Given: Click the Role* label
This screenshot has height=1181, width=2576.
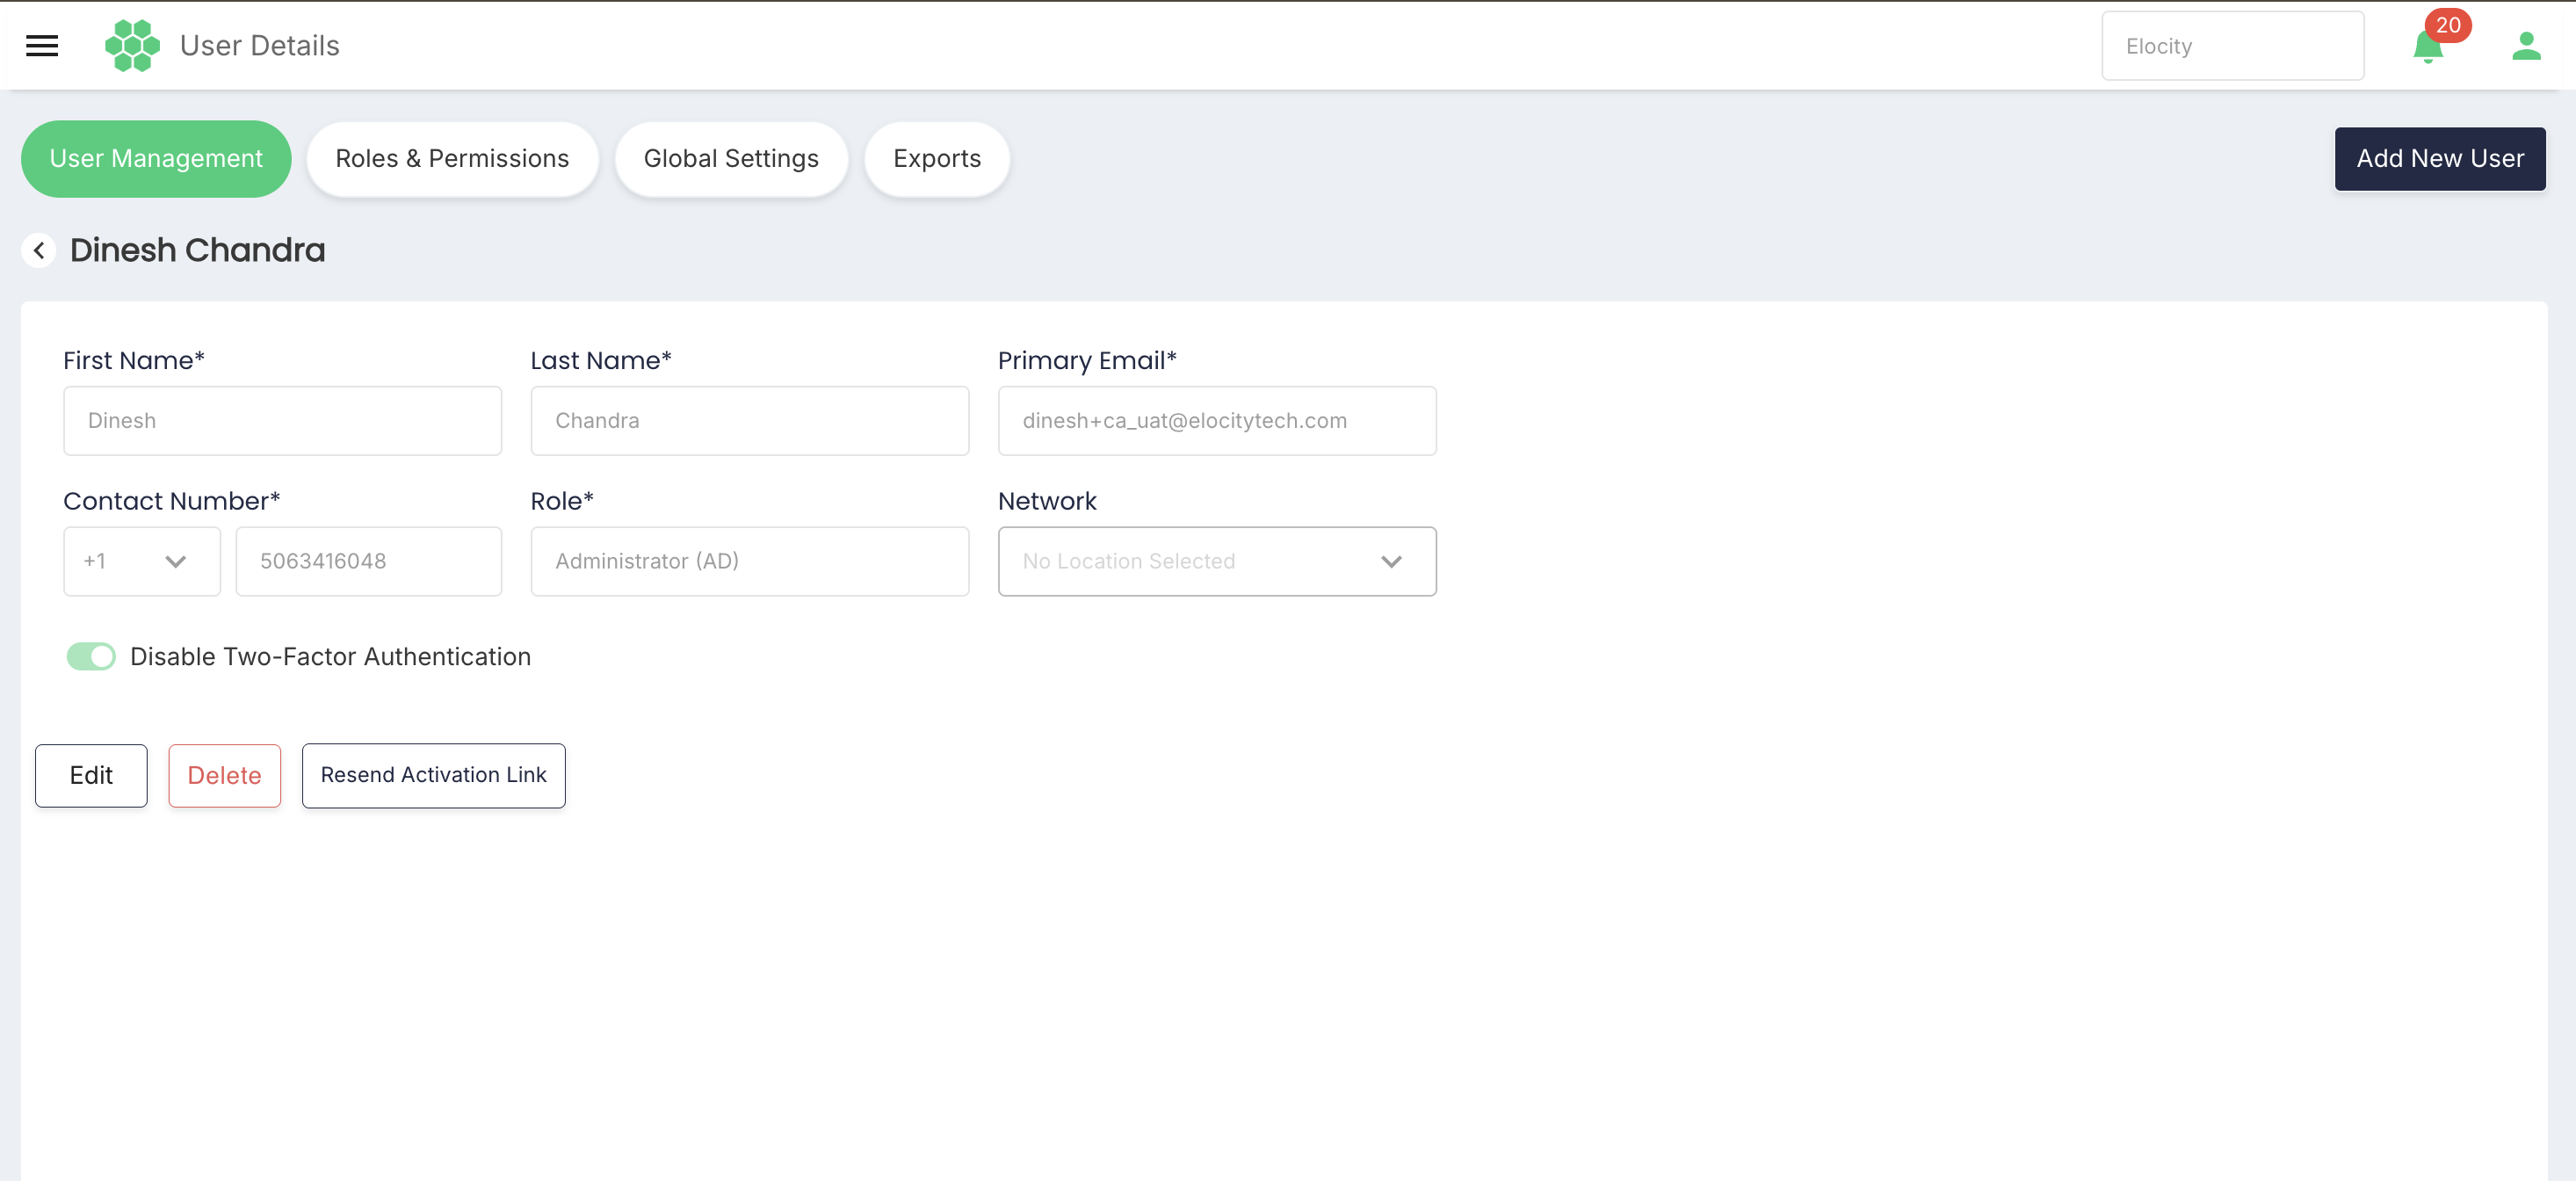Looking at the screenshot, I should 562,501.
